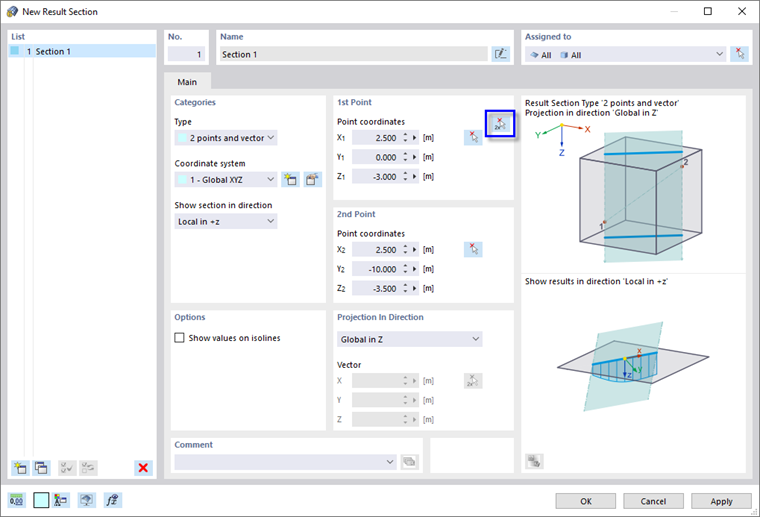Click the light blue color box in bottom toolbar
760x517 pixels.
click(x=41, y=500)
